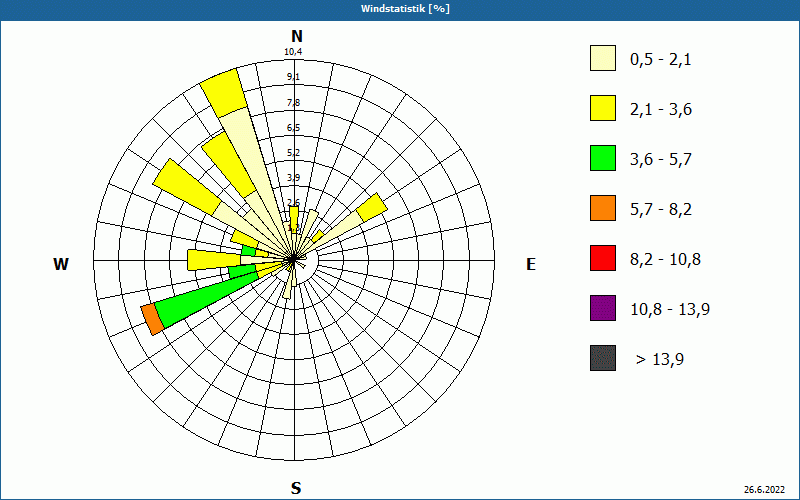Click the legend label '5,7 - 8,2'
The image size is (800, 500).
pyautogui.click(x=661, y=210)
